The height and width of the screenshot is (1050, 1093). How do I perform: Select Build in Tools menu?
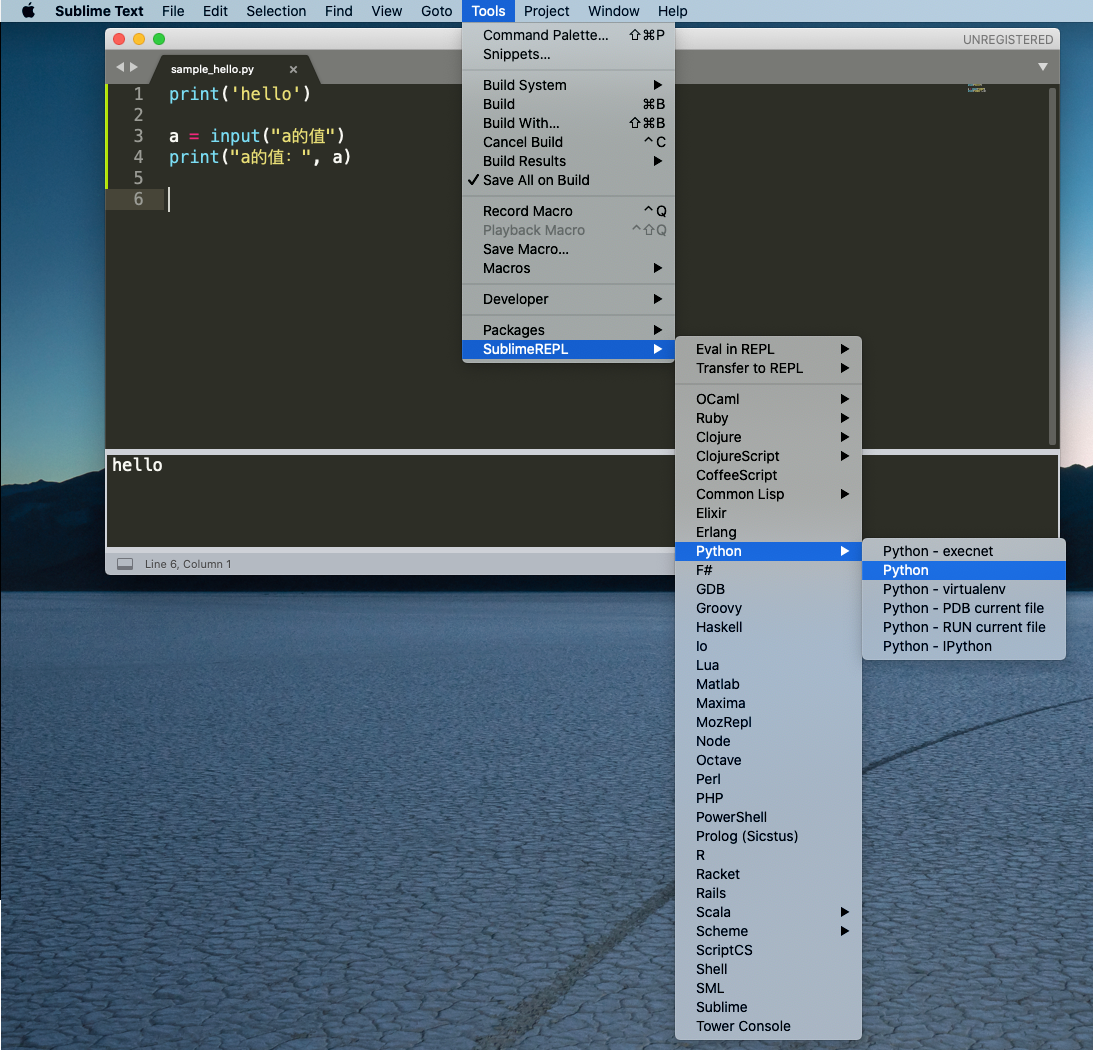(568, 104)
